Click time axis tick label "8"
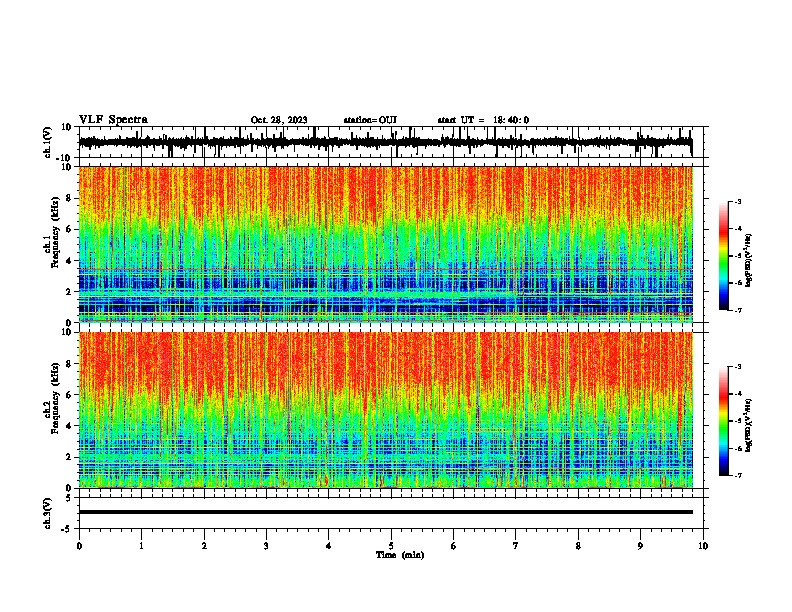The width and height of the screenshot is (792, 612). [x=578, y=546]
